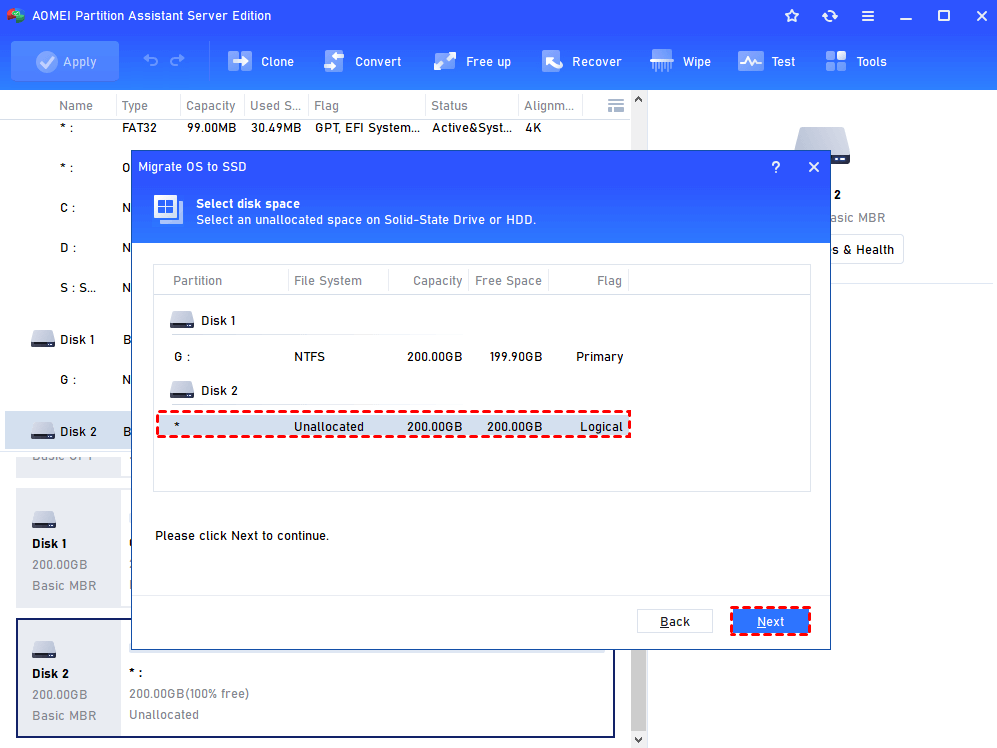Open the Convert menu

click(x=362, y=62)
